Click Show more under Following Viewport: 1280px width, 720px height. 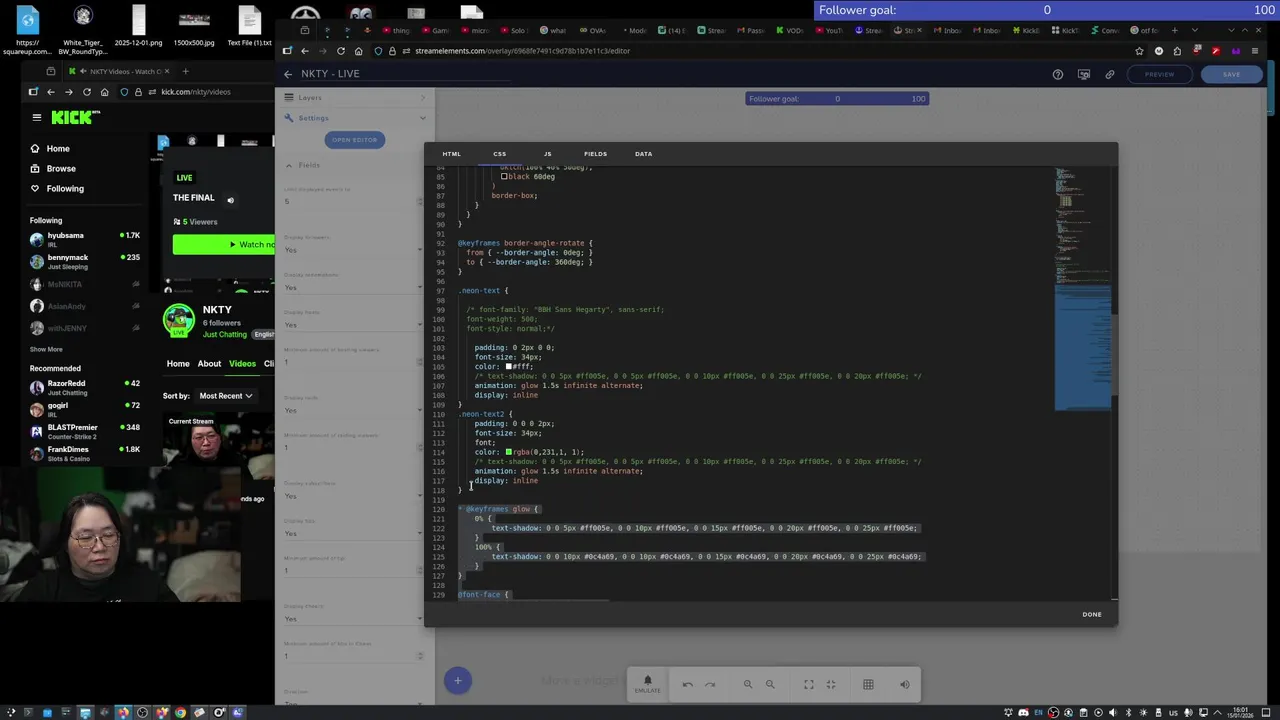click(x=46, y=349)
